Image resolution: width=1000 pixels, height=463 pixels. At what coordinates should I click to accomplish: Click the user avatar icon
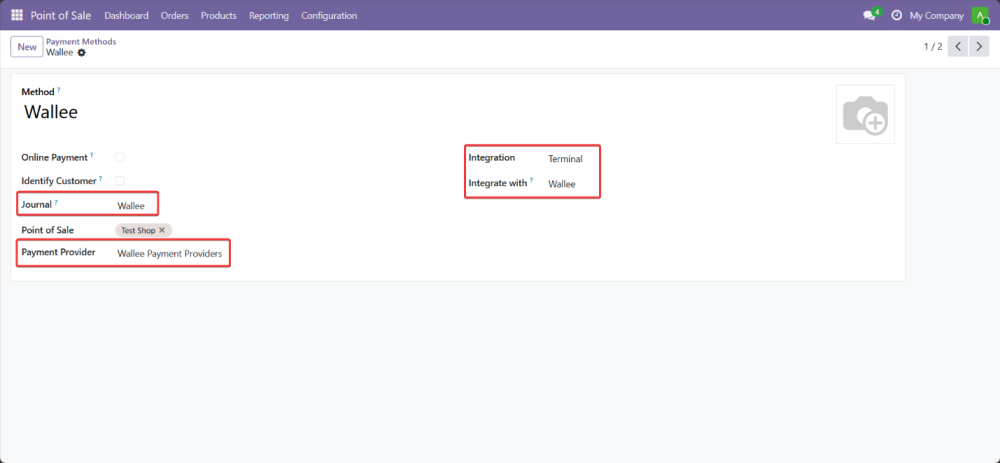click(980, 16)
